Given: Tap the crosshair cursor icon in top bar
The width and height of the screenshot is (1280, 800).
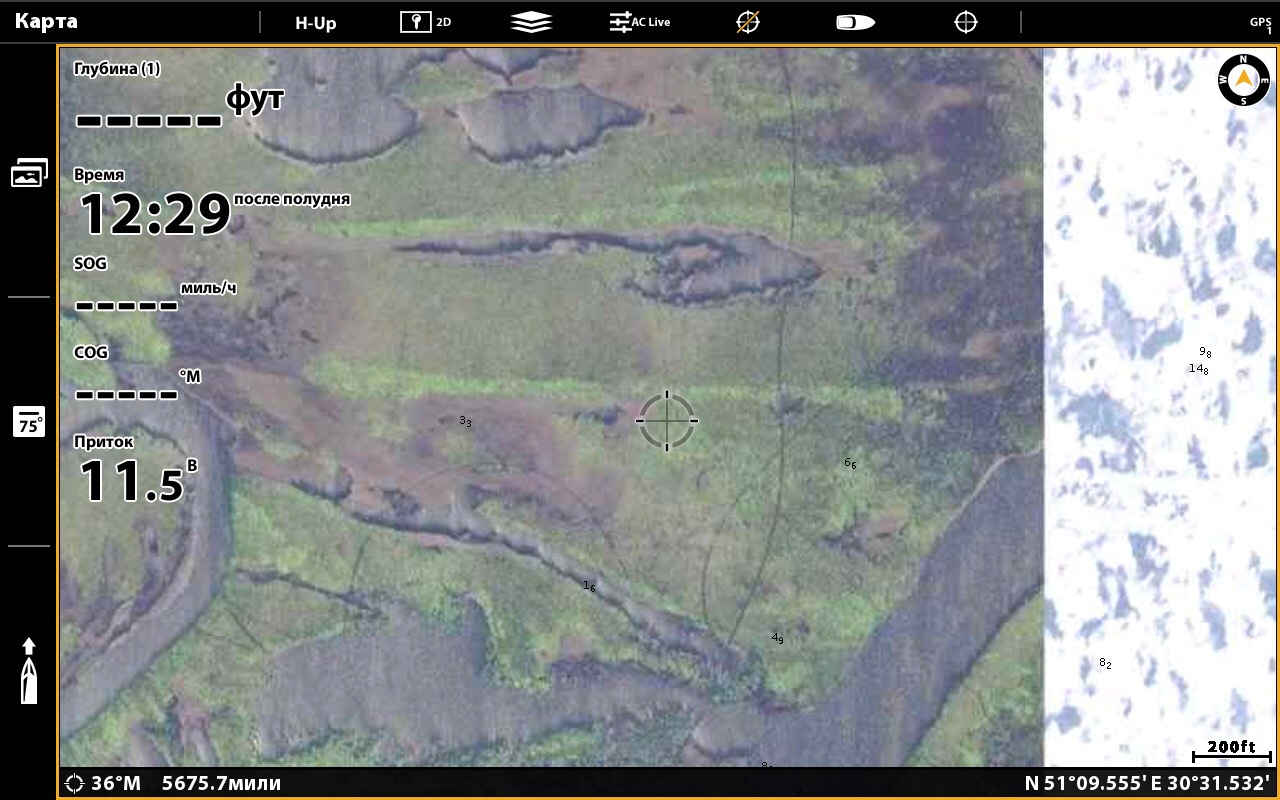Looking at the screenshot, I should point(965,22).
